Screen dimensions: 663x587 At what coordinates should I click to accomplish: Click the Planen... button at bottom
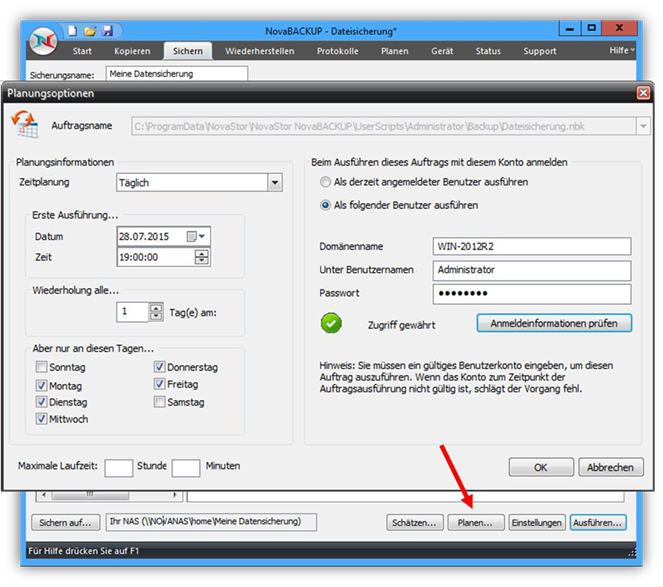(x=475, y=522)
